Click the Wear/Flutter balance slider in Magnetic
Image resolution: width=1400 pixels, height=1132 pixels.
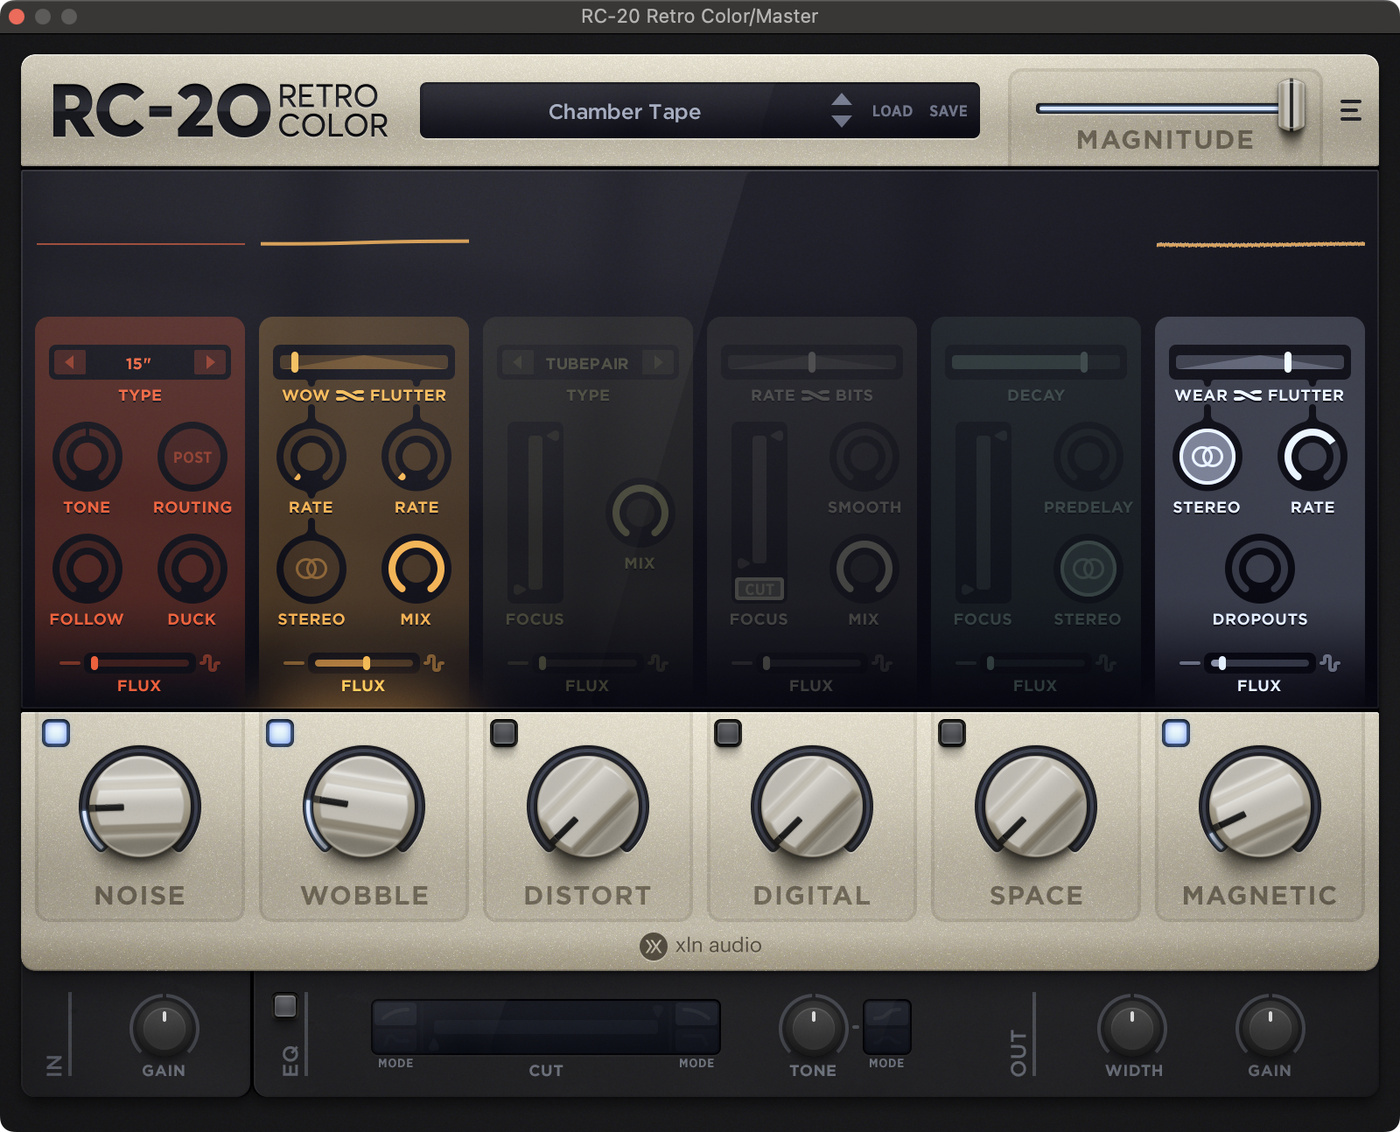coord(1260,362)
